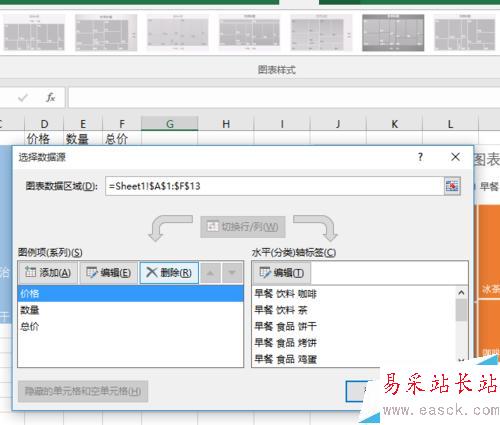
Task: Select column H header
Action: 226,124
